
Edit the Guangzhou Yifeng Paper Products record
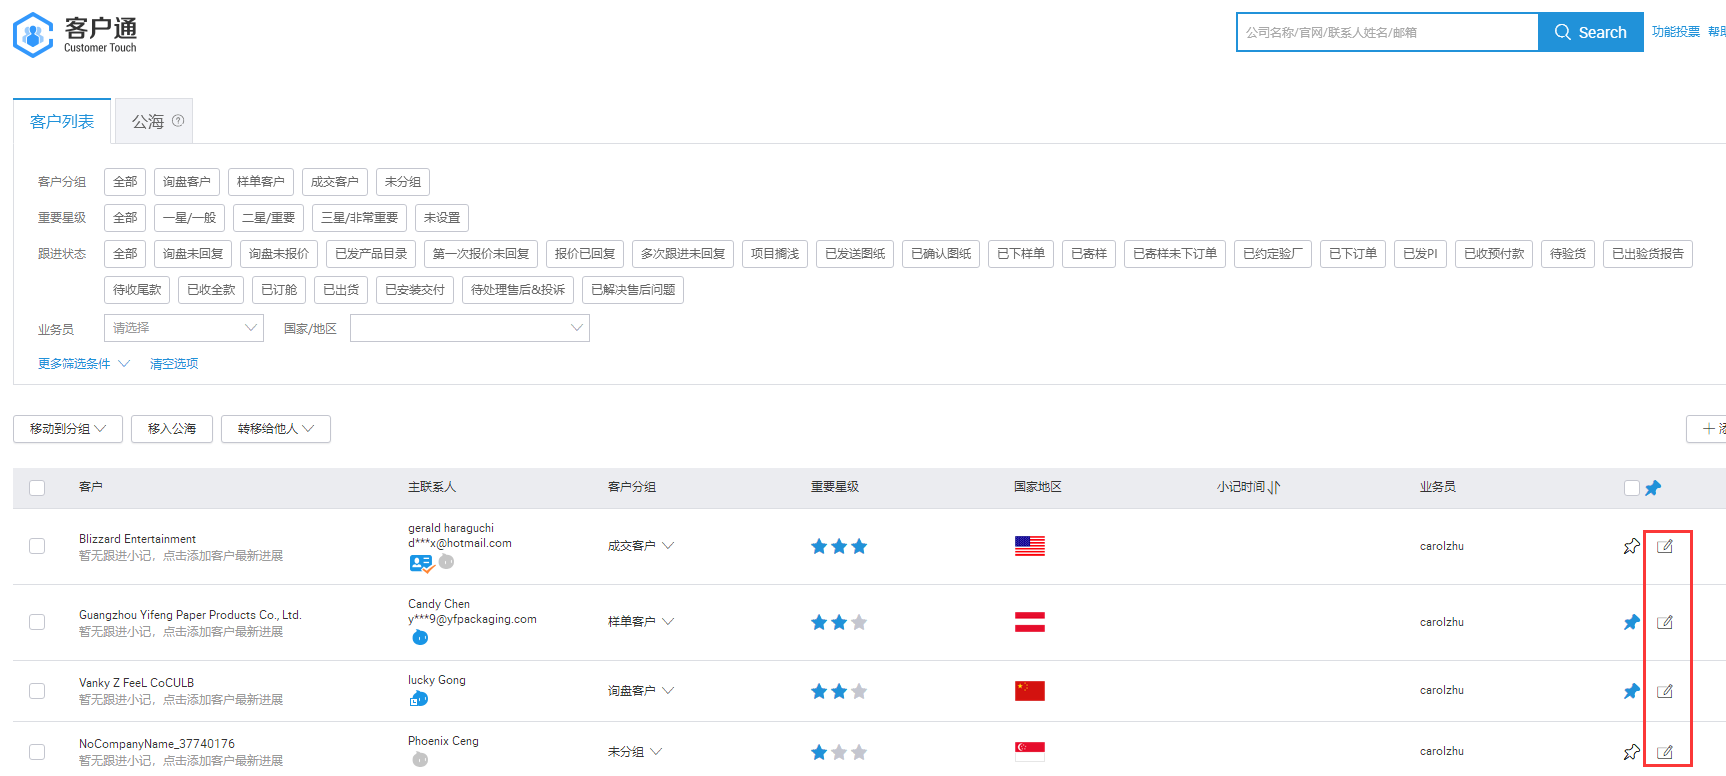click(x=1665, y=622)
